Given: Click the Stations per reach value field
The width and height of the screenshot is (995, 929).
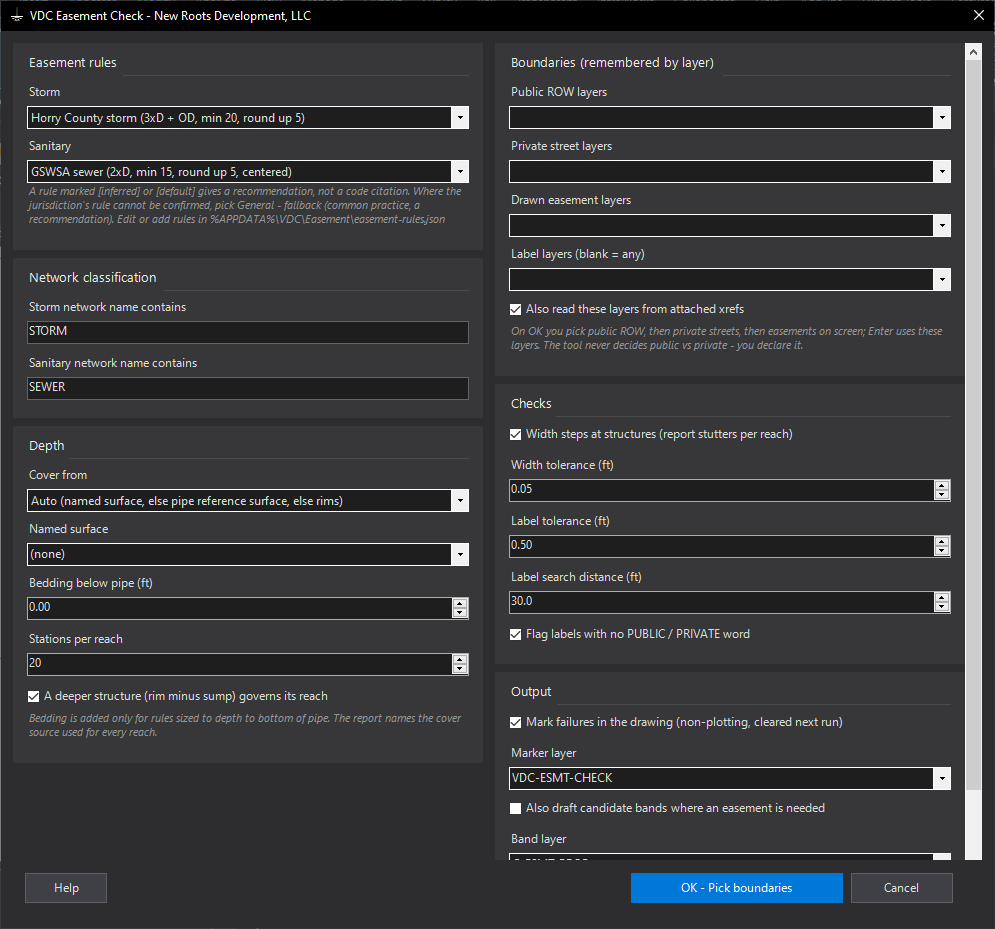Looking at the screenshot, I should point(239,664).
